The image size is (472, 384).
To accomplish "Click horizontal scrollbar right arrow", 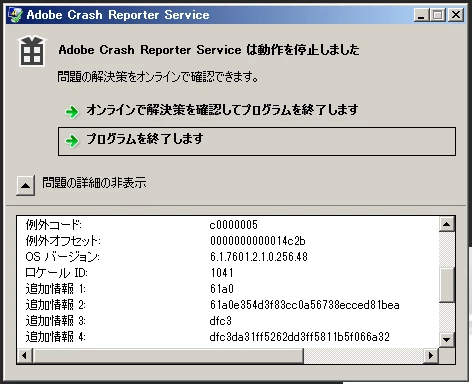I will pyautogui.click(x=431, y=355).
